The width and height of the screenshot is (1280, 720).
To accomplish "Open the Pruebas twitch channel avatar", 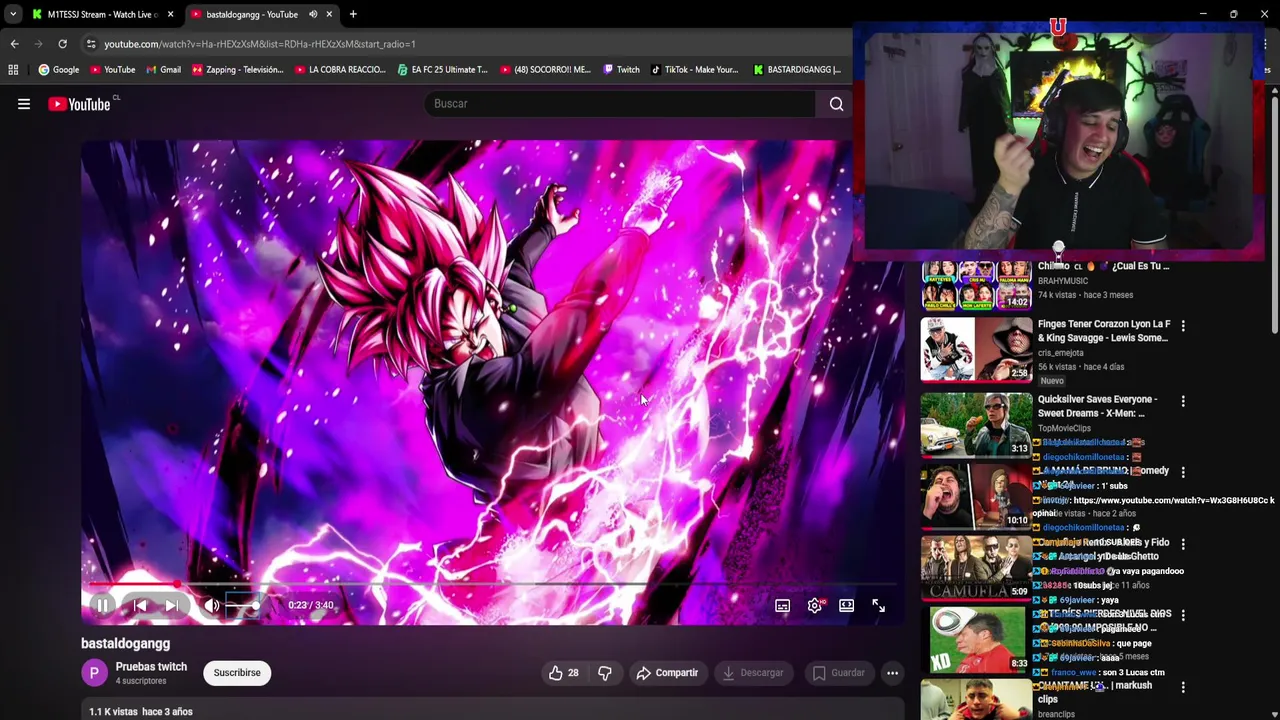I will click(94, 673).
